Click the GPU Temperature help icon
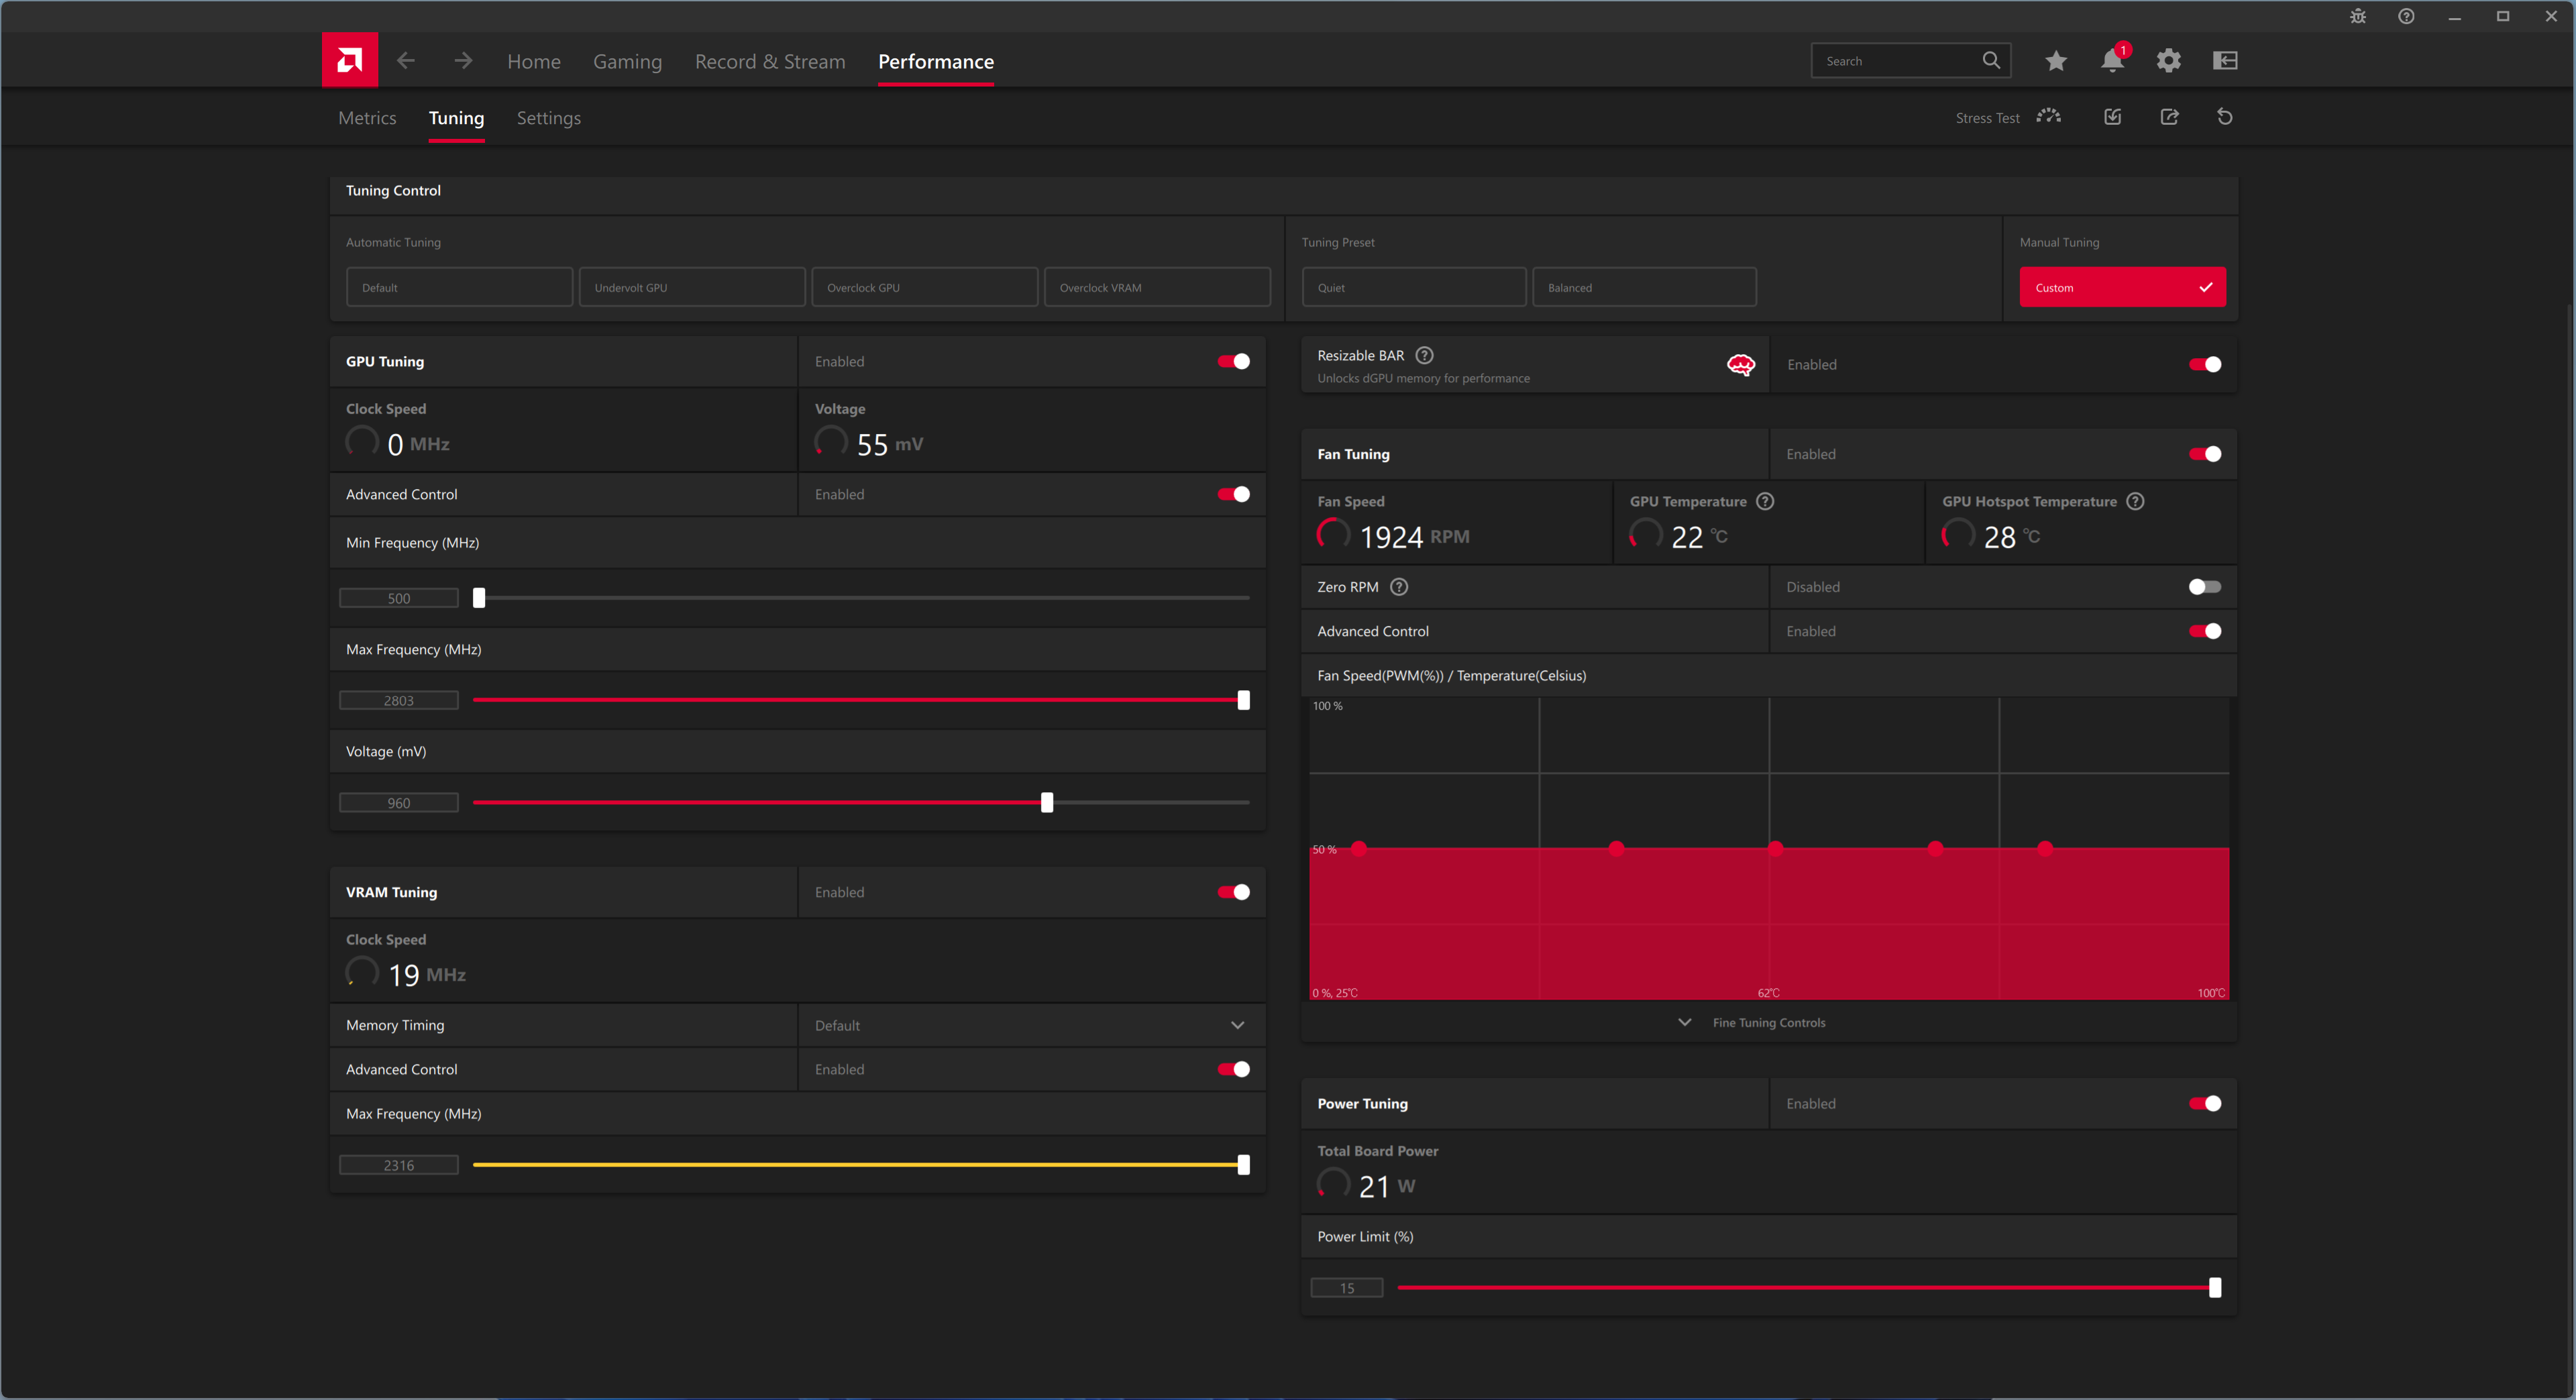This screenshot has width=2576, height=1400. 1765,501
